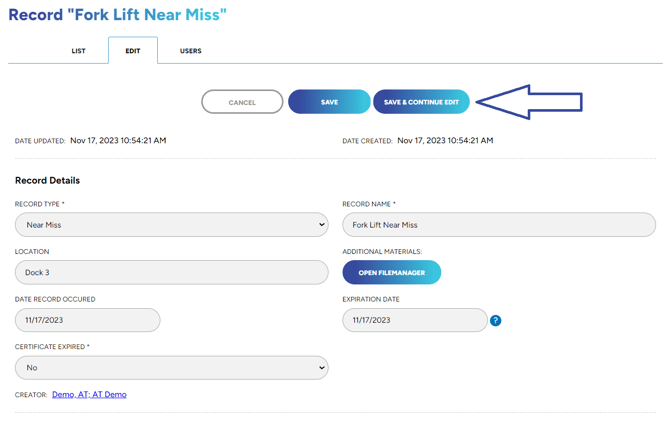Screen dimensions: 670x422
Task: Click the Record Details section heading
Action: pyautogui.click(x=47, y=181)
